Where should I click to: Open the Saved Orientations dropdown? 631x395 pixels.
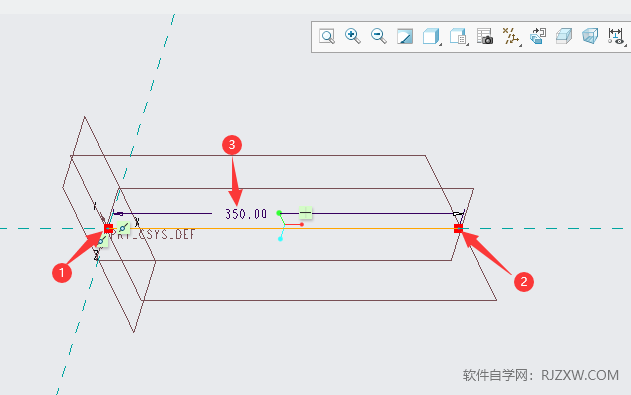(x=459, y=36)
